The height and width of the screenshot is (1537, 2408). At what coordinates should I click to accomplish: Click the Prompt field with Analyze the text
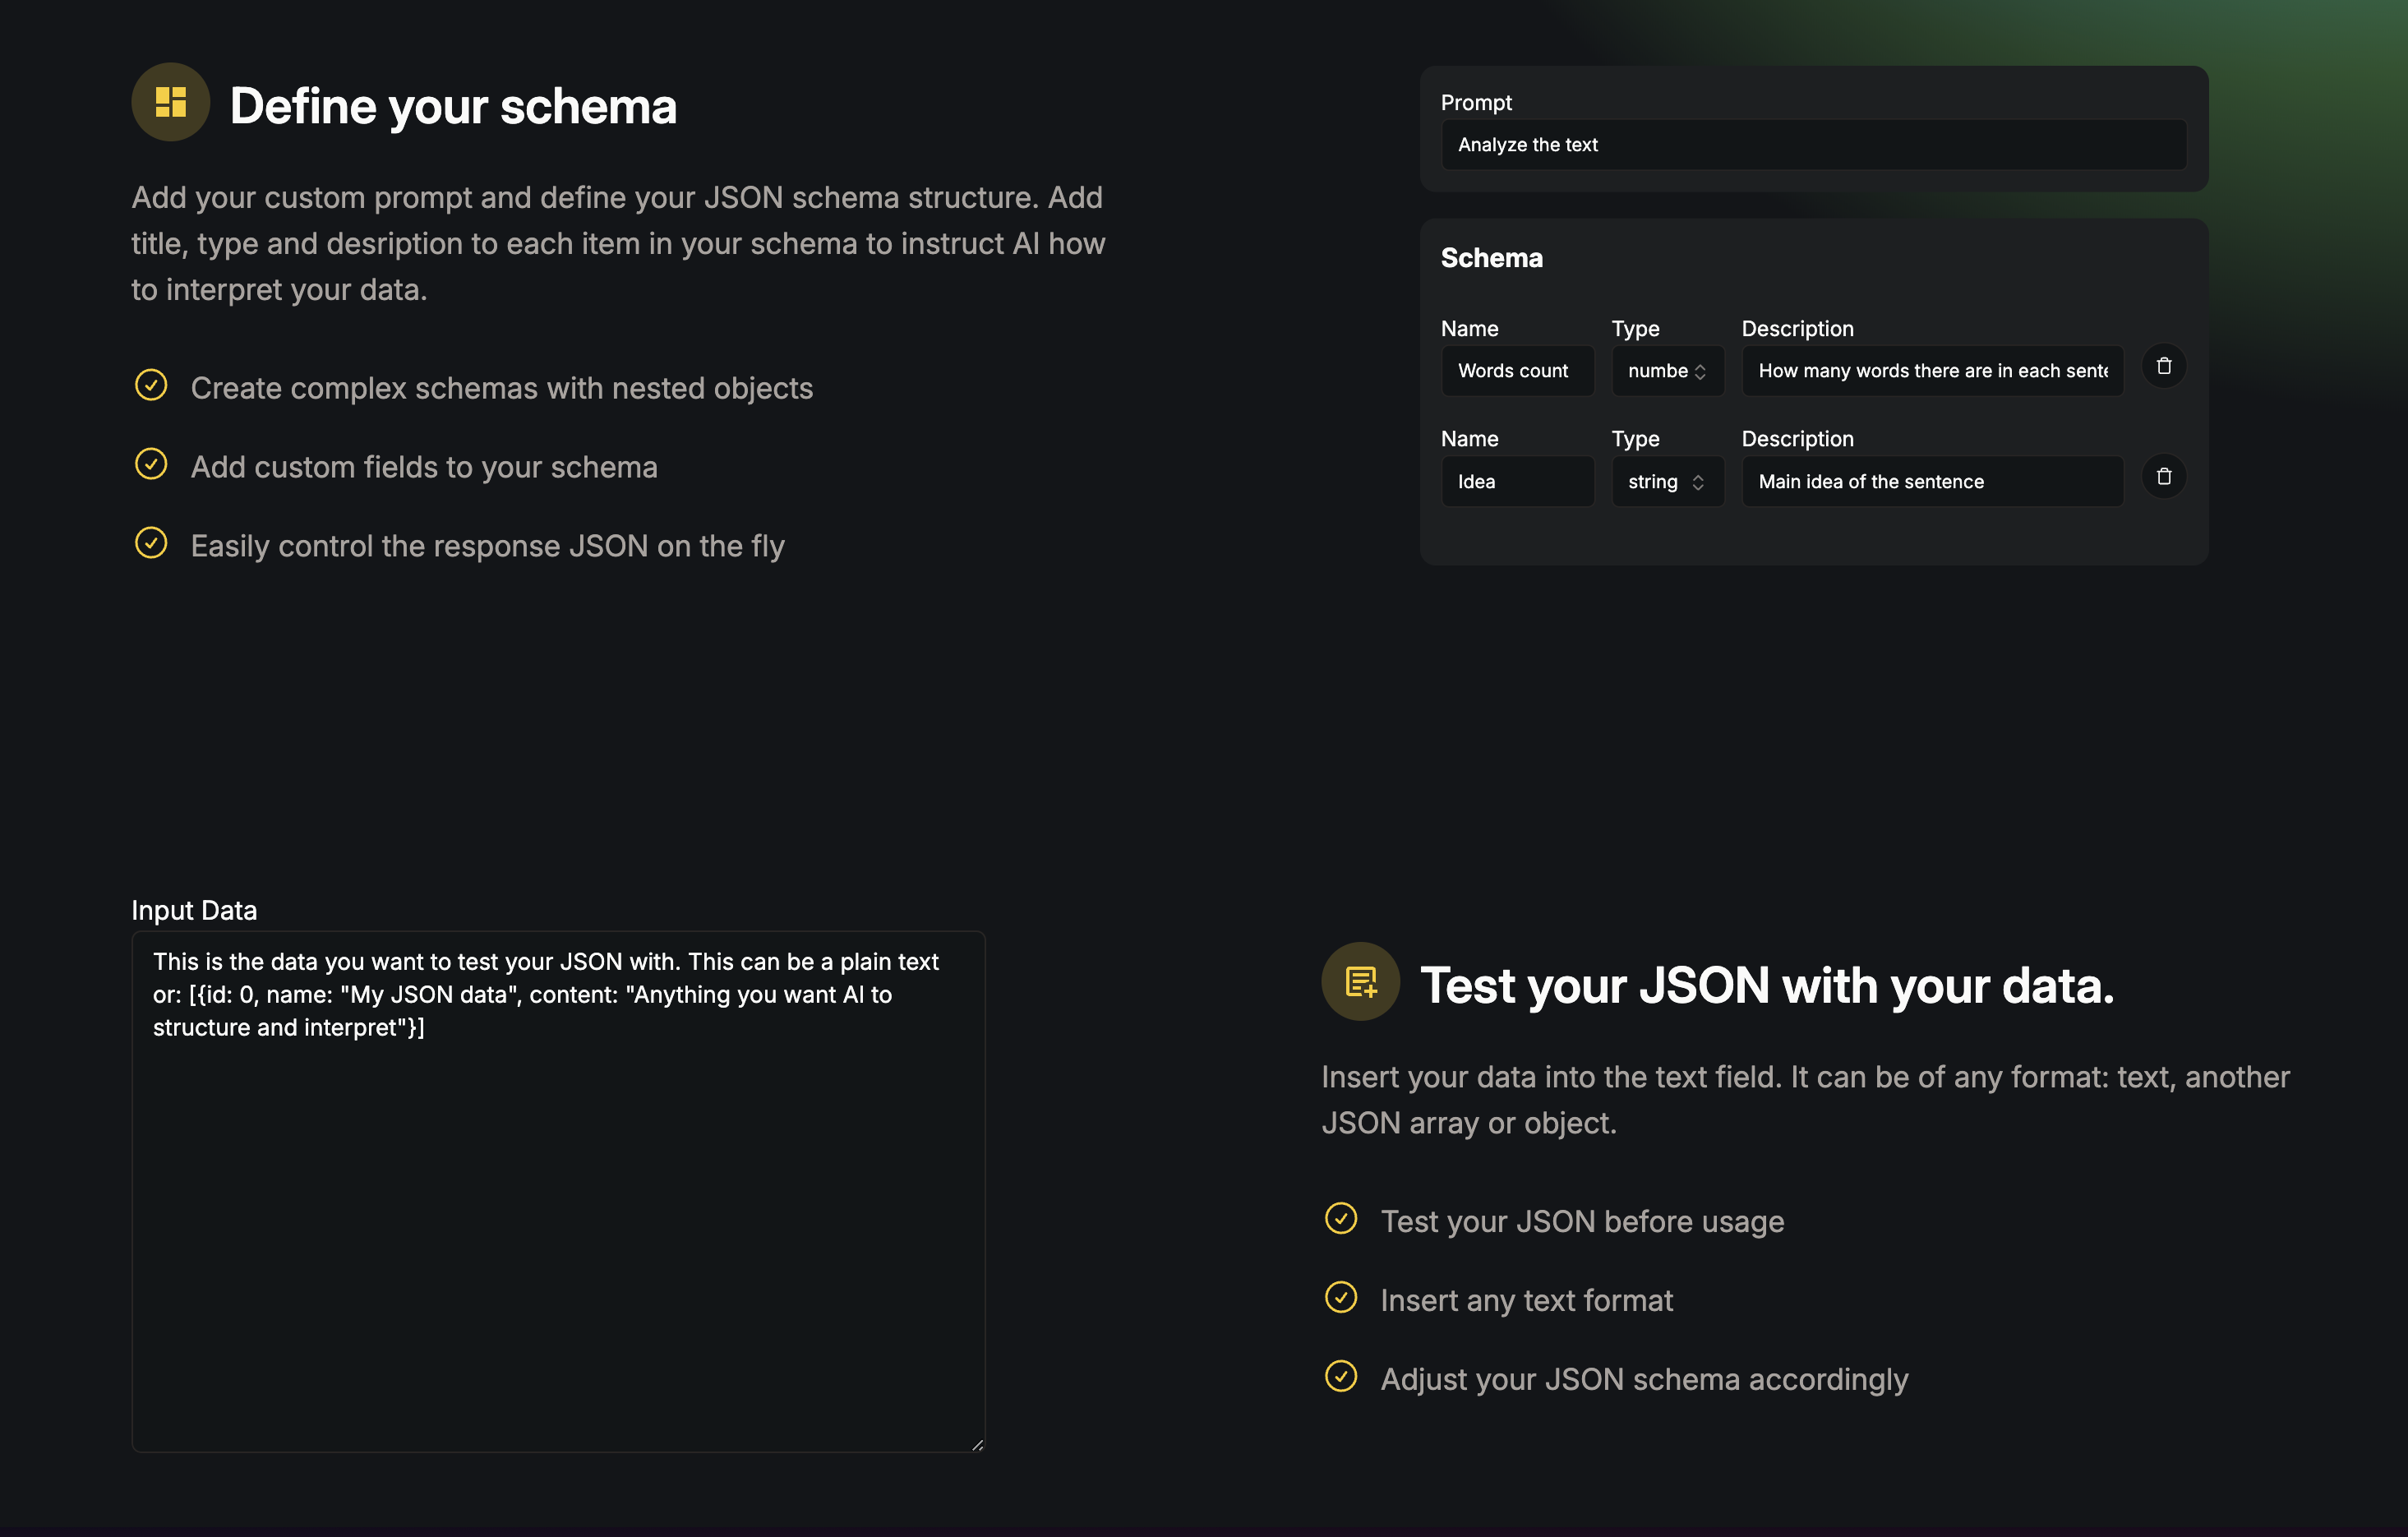pyautogui.click(x=1812, y=145)
